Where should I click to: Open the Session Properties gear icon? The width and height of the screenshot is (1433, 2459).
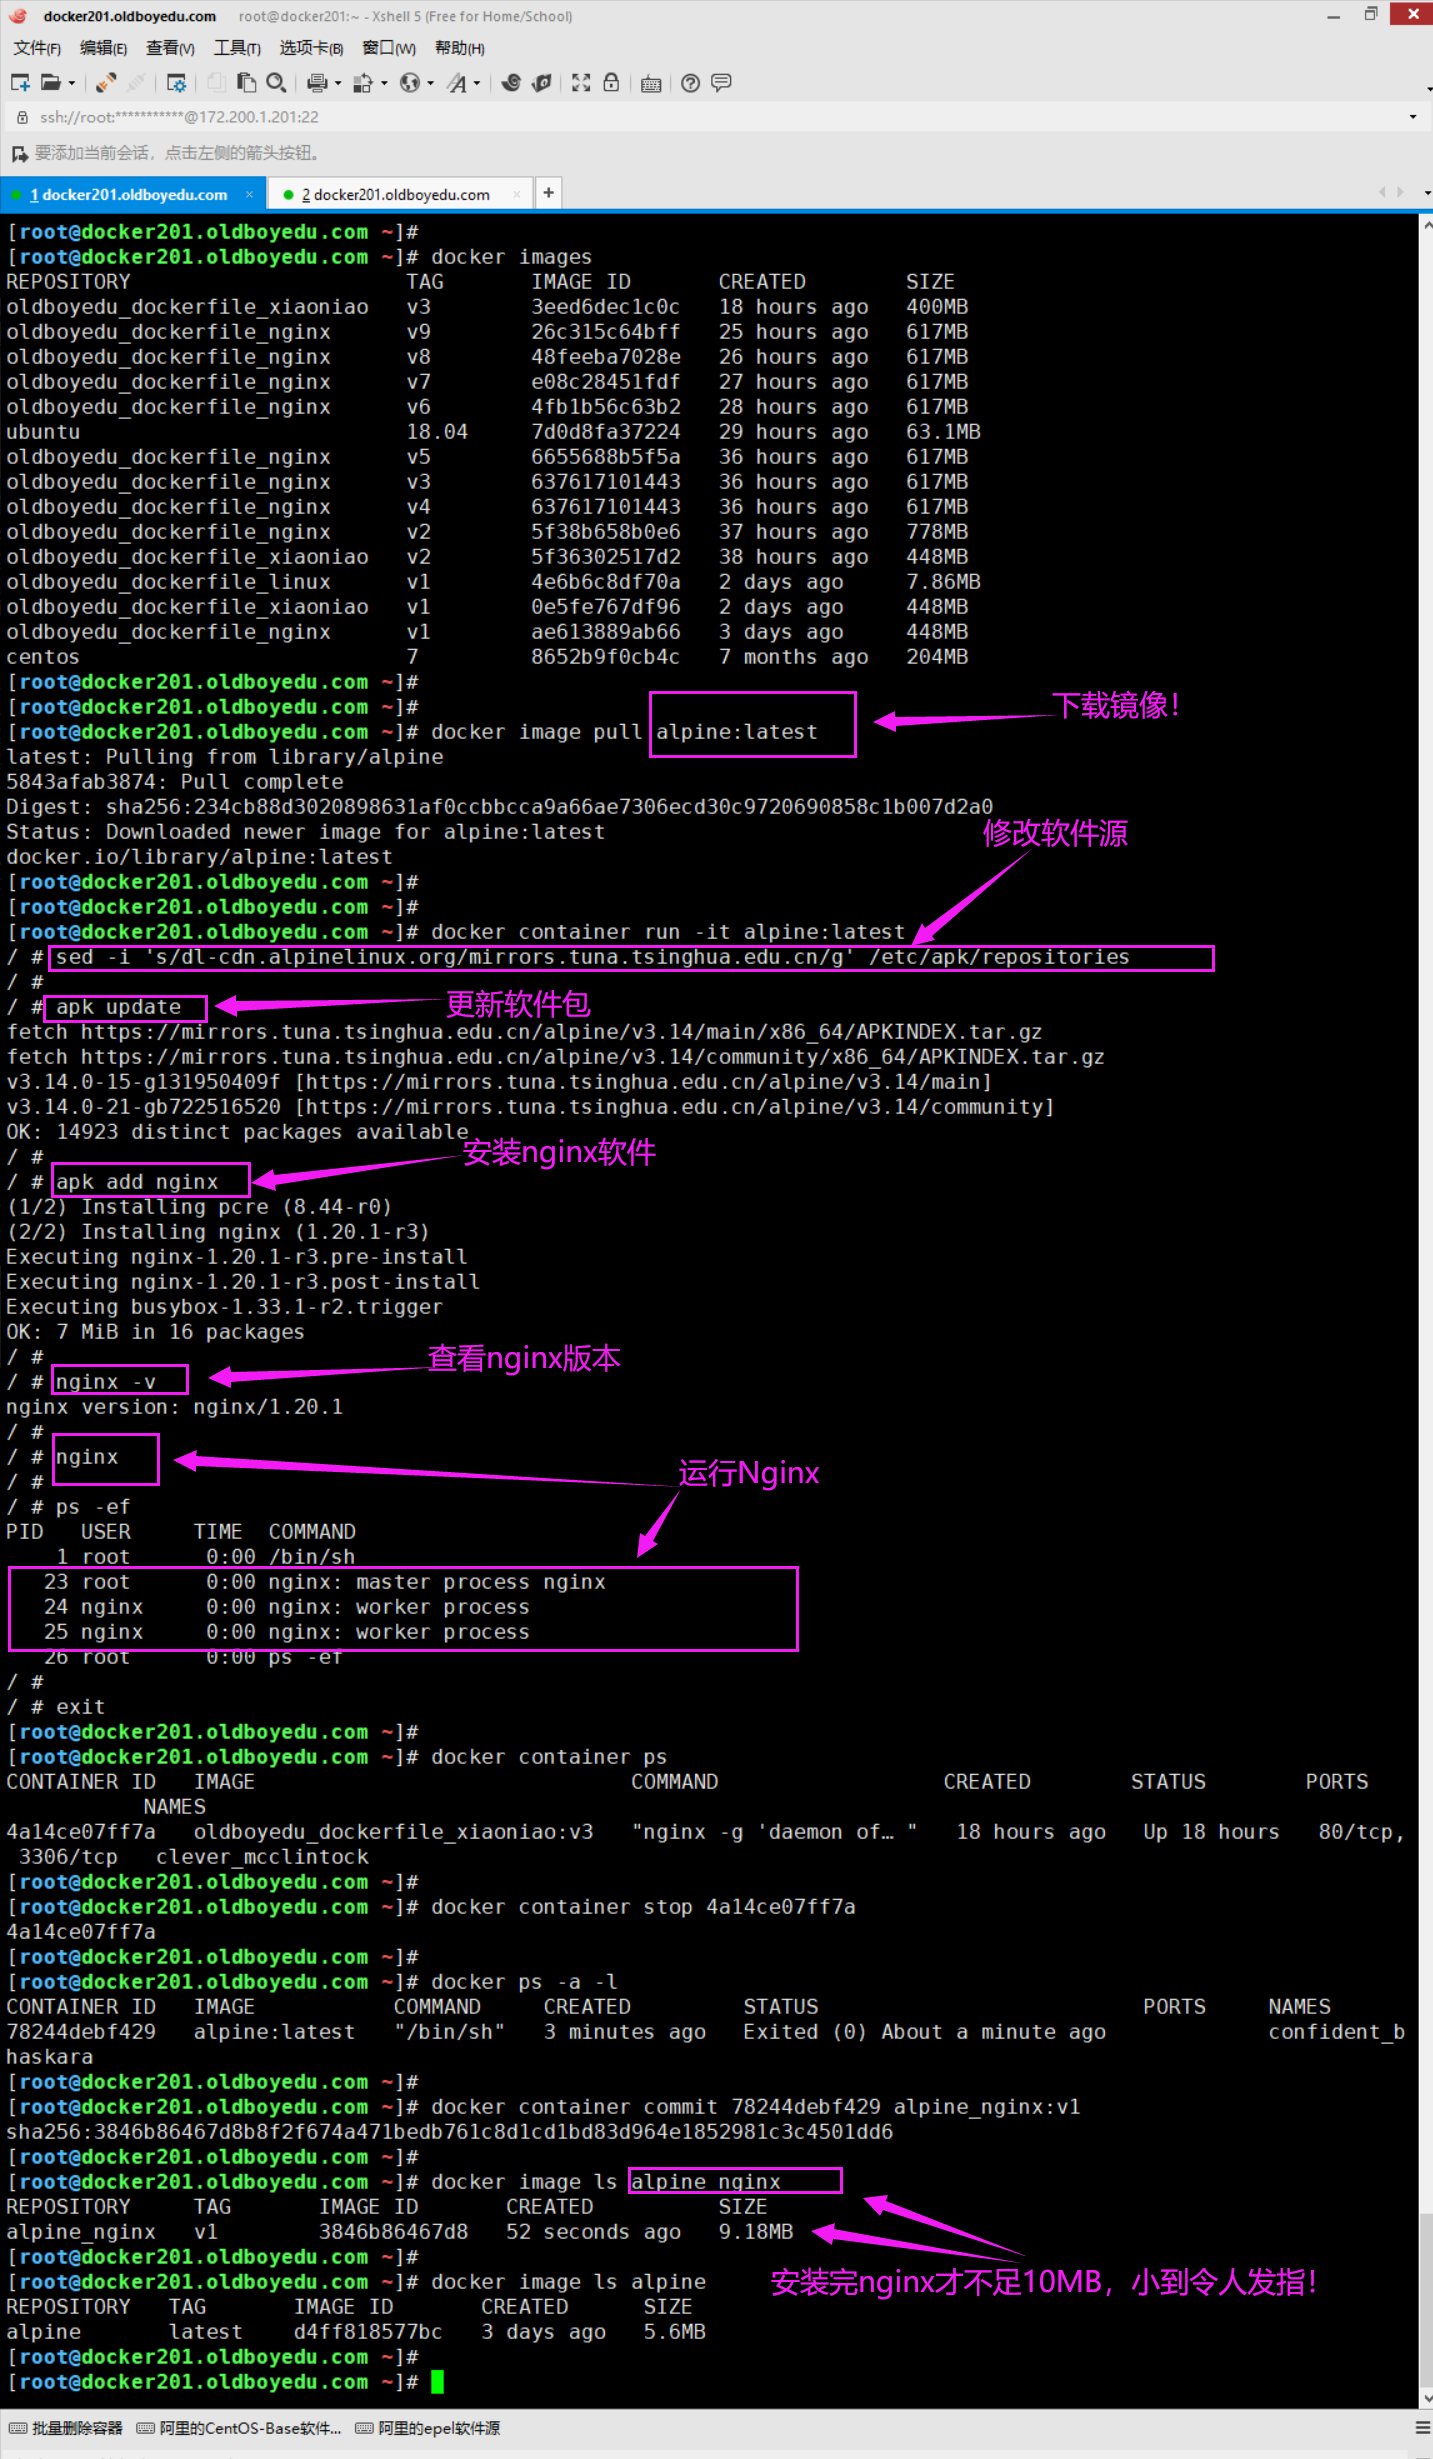coord(176,83)
